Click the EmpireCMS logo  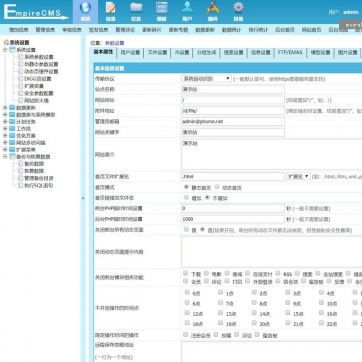click(x=36, y=12)
